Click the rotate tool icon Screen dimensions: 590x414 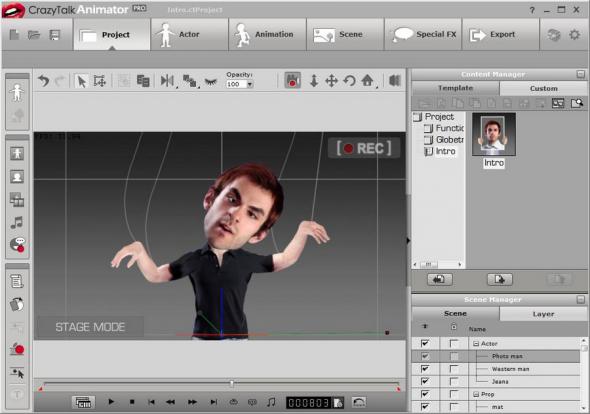[x=350, y=81]
